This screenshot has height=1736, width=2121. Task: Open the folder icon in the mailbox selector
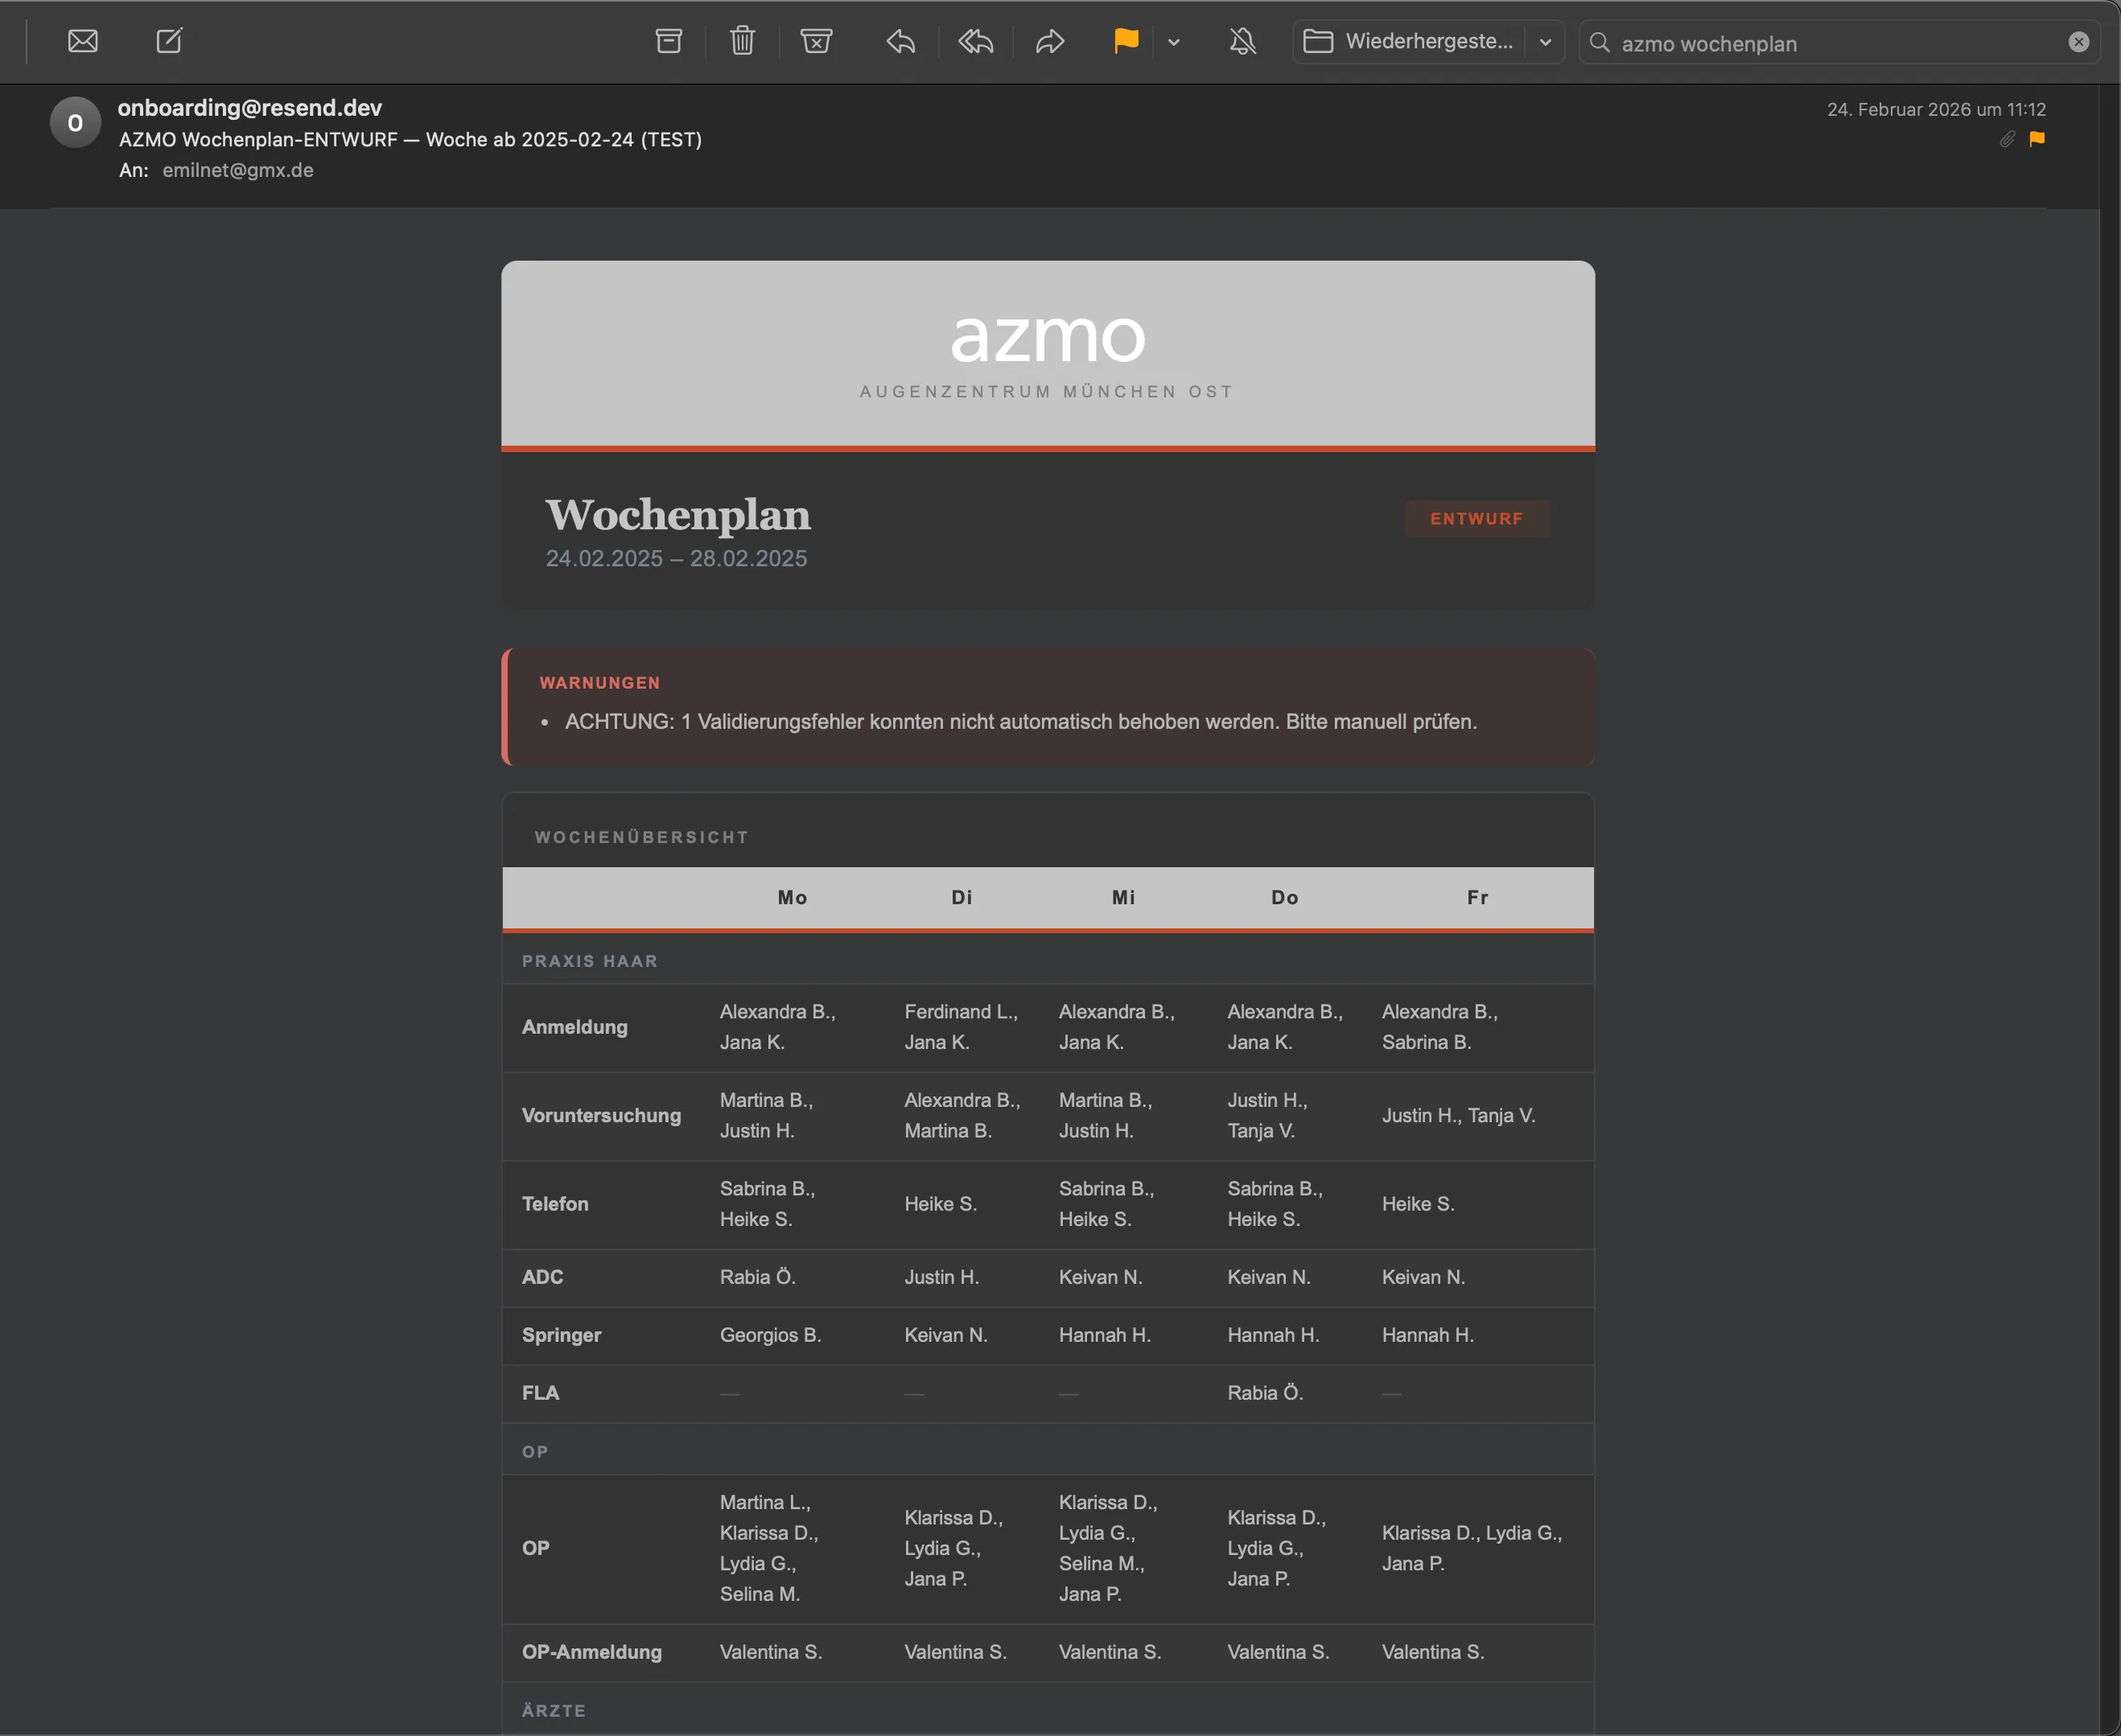(x=1319, y=42)
